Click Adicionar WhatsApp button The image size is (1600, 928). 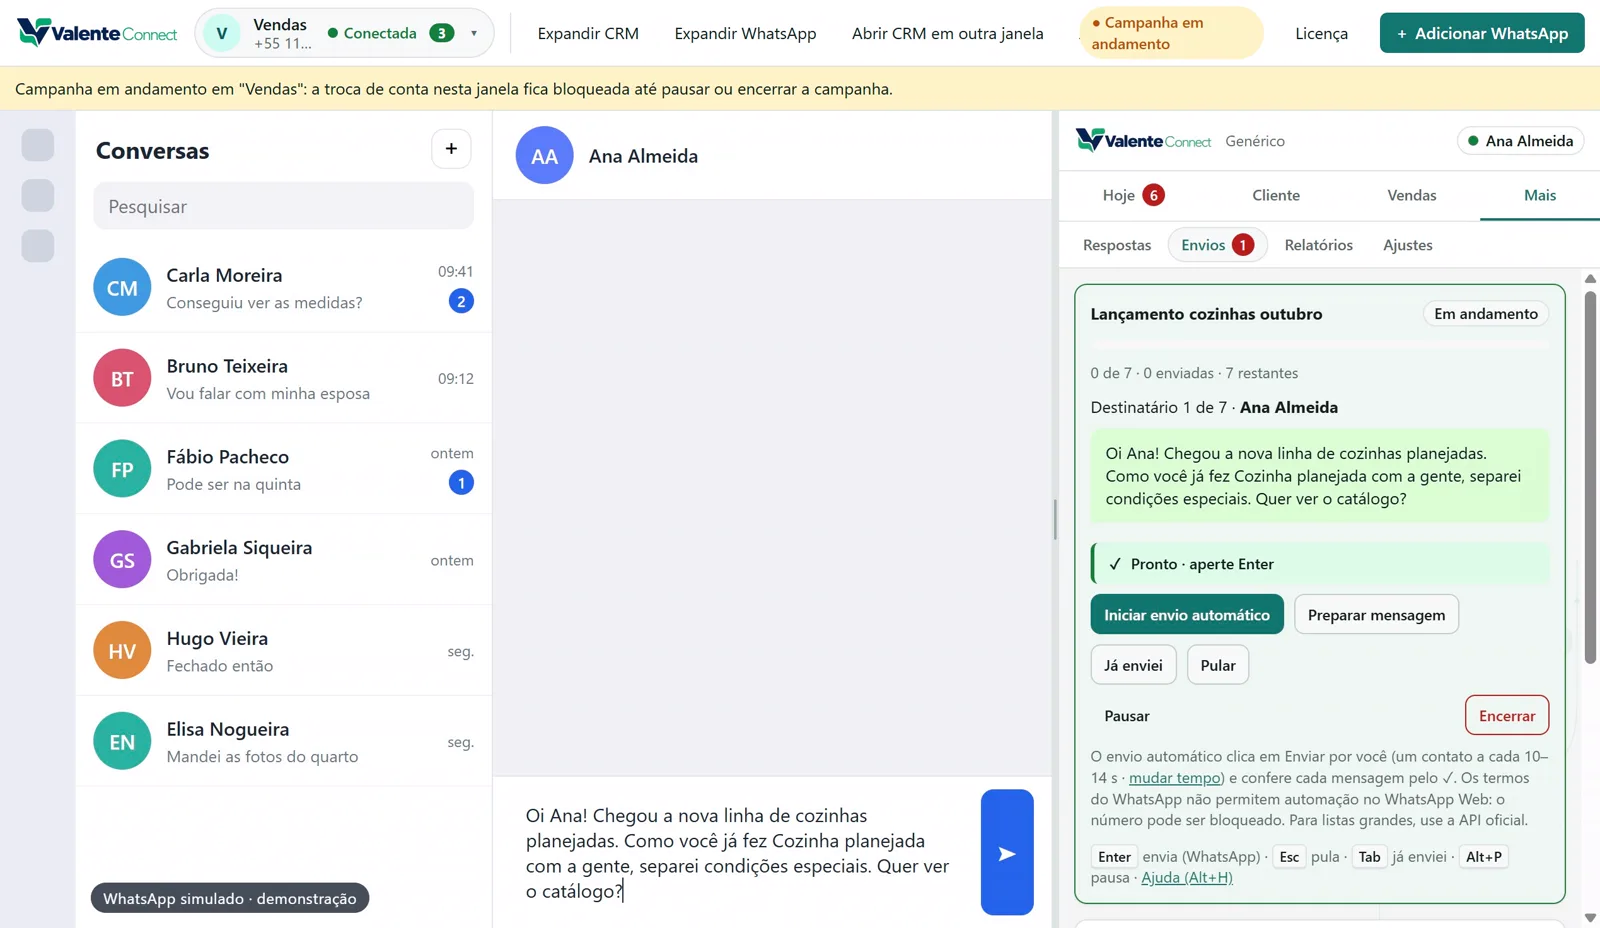coord(1482,33)
